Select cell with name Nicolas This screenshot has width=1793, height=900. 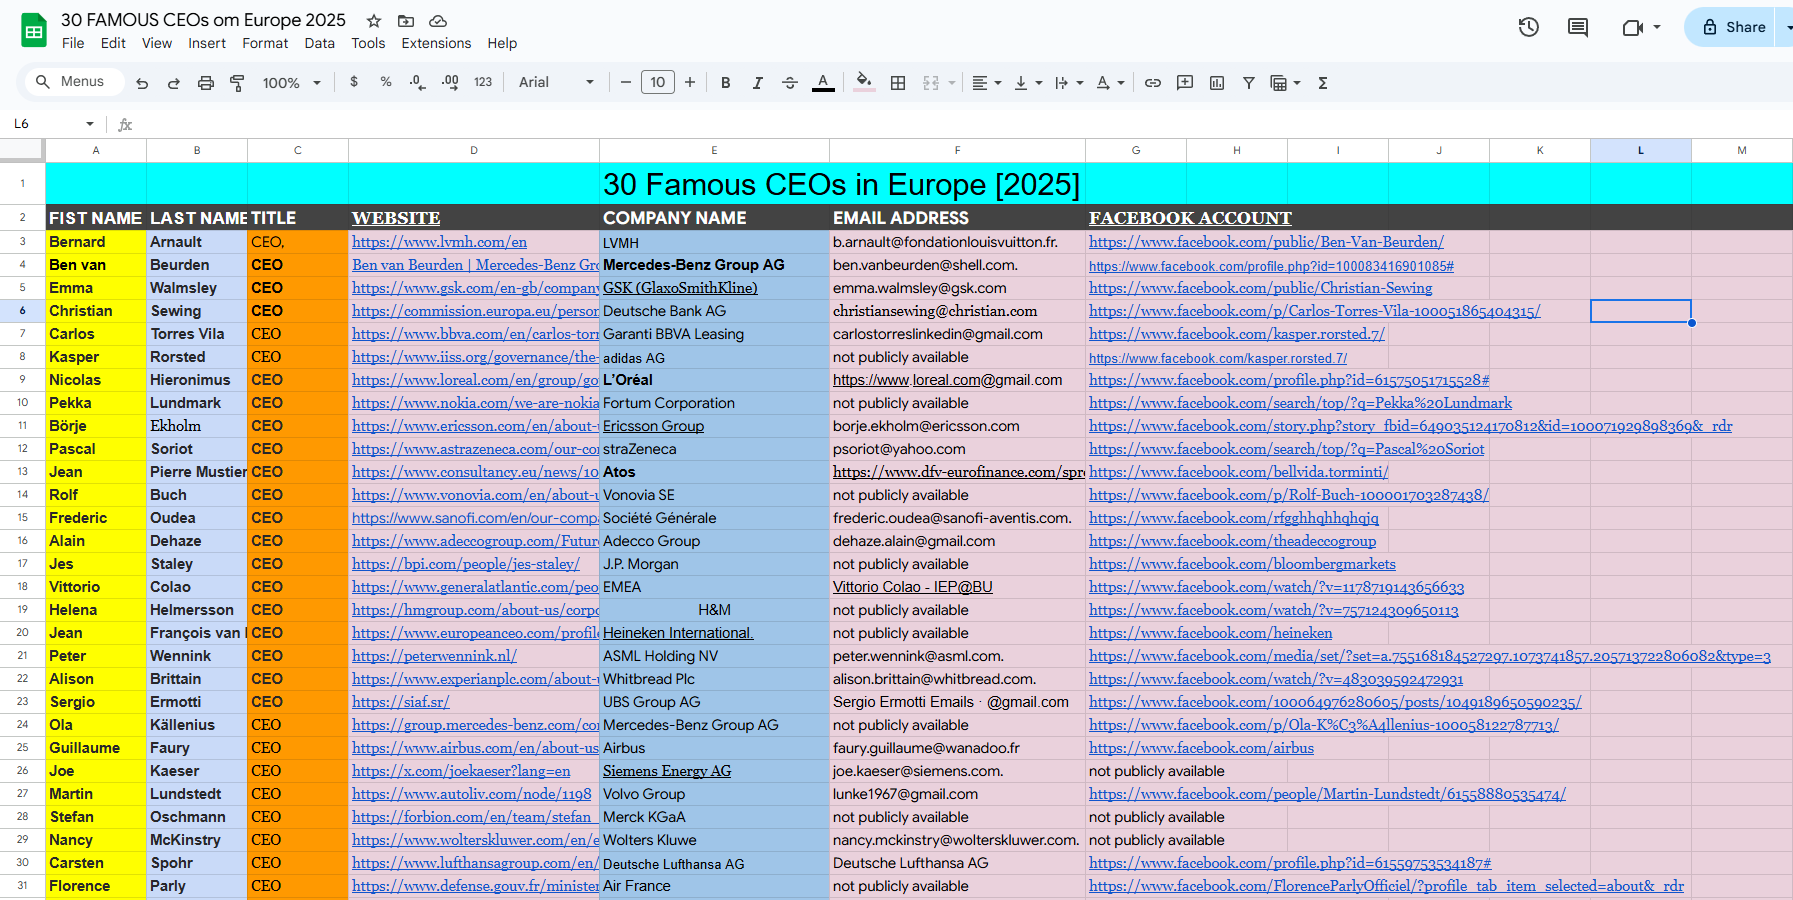(96, 380)
